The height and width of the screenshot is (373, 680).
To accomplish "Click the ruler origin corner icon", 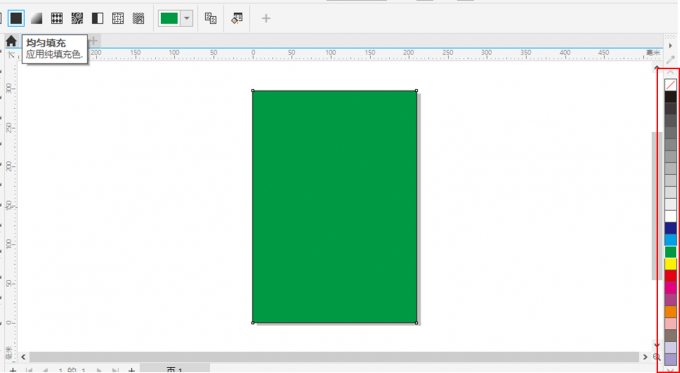I will tap(11, 54).
